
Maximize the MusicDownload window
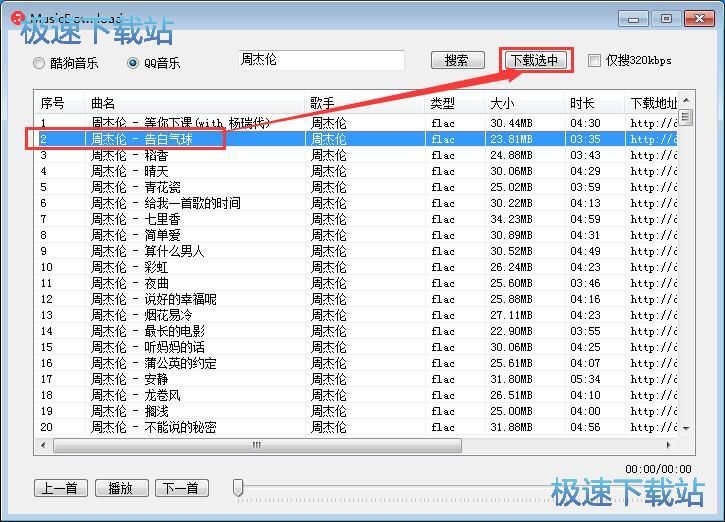click(x=666, y=19)
